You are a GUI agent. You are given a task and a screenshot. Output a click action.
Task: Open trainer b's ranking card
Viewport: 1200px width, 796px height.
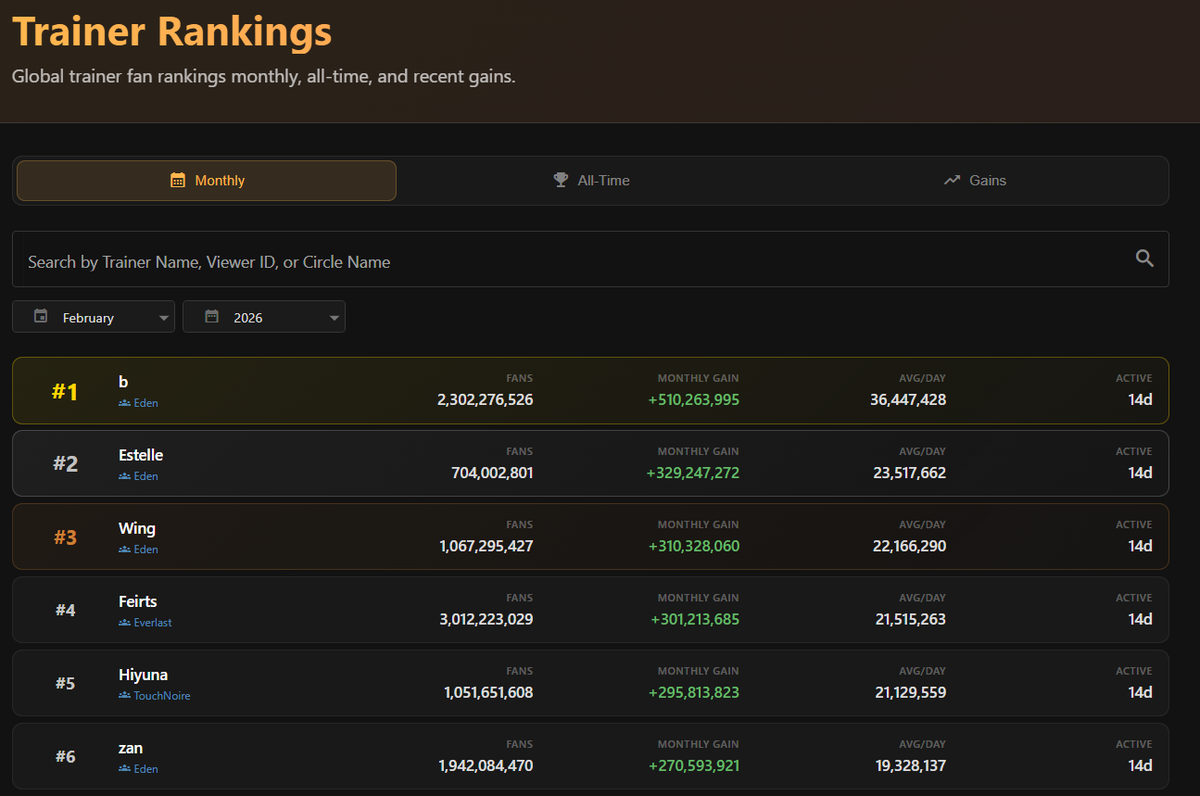pos(590,390)
